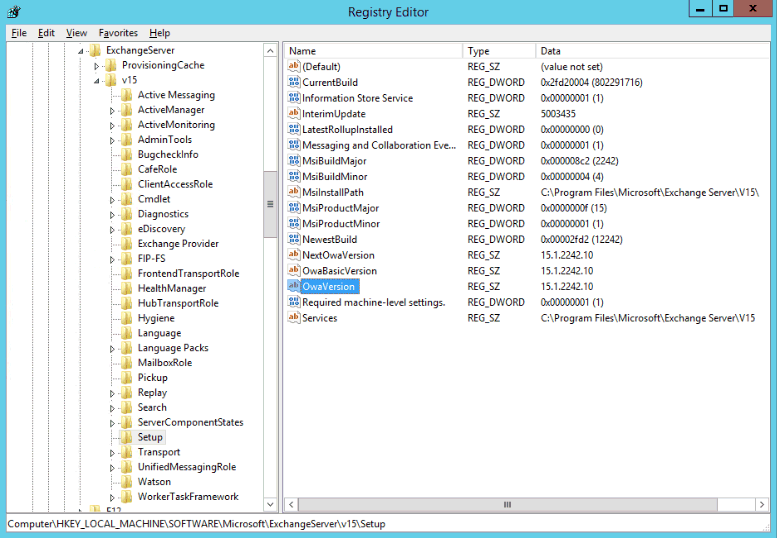Select the MsiProductMajor value name

pyautogui.click(x=340, y=208)
